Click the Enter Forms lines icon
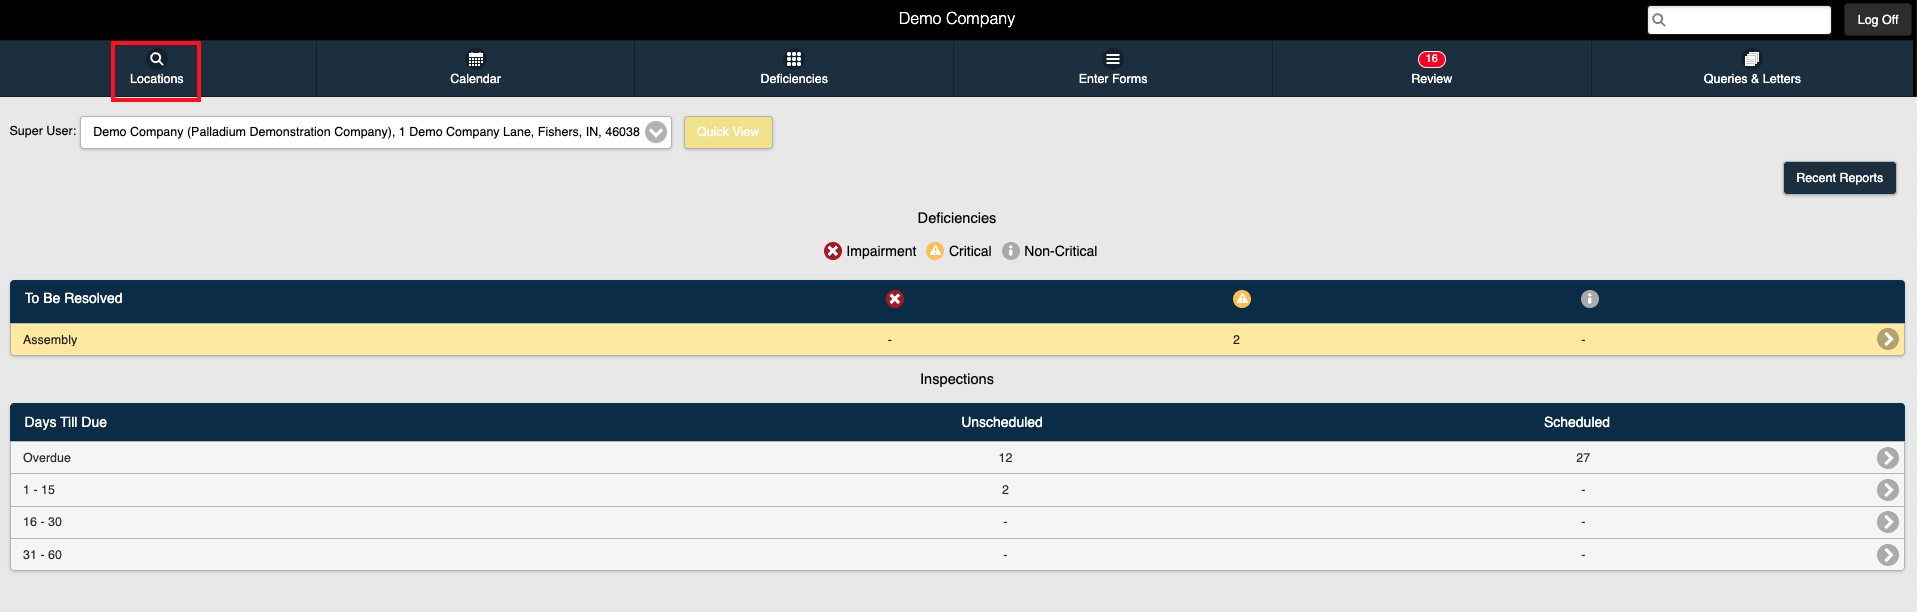1917x612 pixels. coord(1113,59)
